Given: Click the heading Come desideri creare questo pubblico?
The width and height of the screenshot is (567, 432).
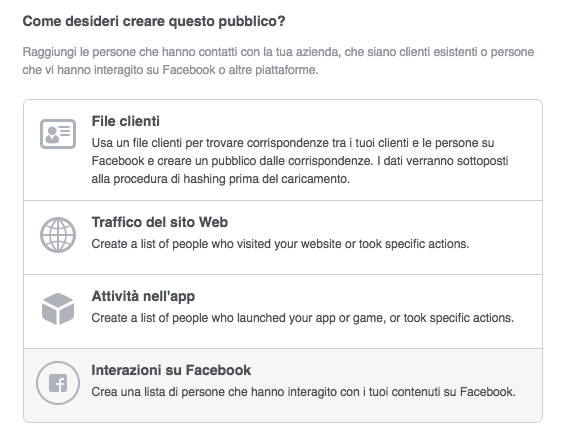Looking at the screenshot, I should click(x=154, y=21).
